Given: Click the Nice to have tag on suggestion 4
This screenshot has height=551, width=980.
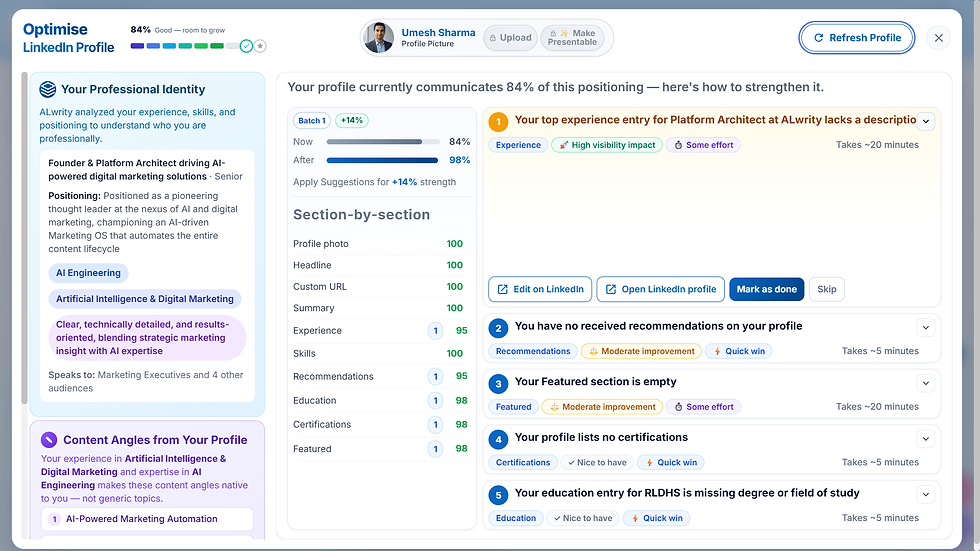Looking at the screenshot, I should [x=597, y=462].
